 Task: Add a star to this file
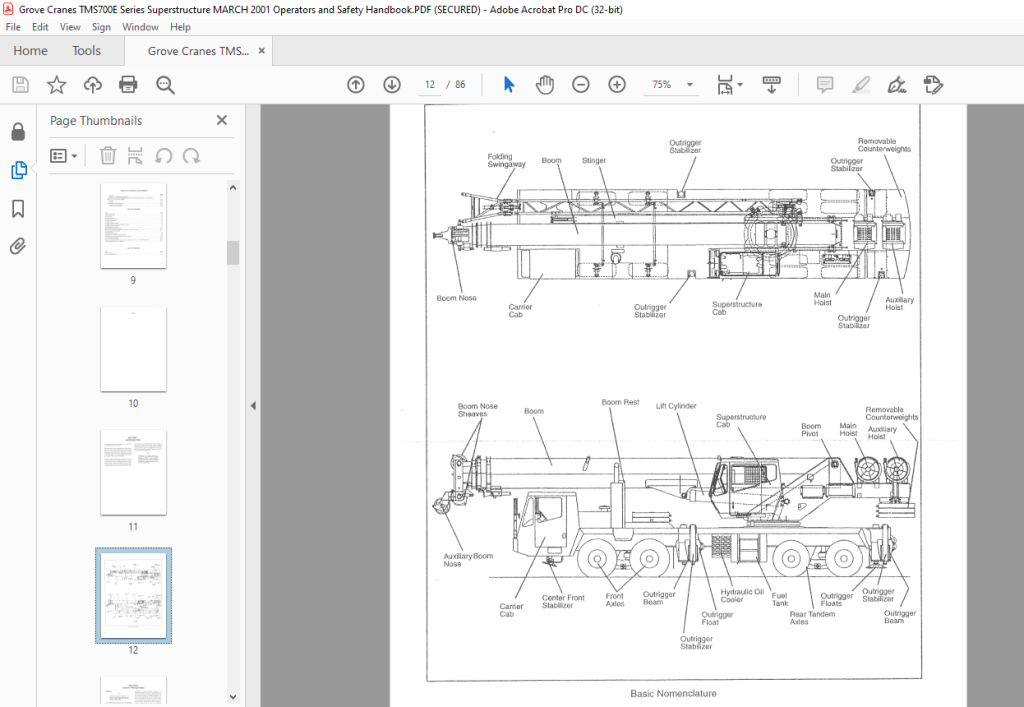pos(57,84)
